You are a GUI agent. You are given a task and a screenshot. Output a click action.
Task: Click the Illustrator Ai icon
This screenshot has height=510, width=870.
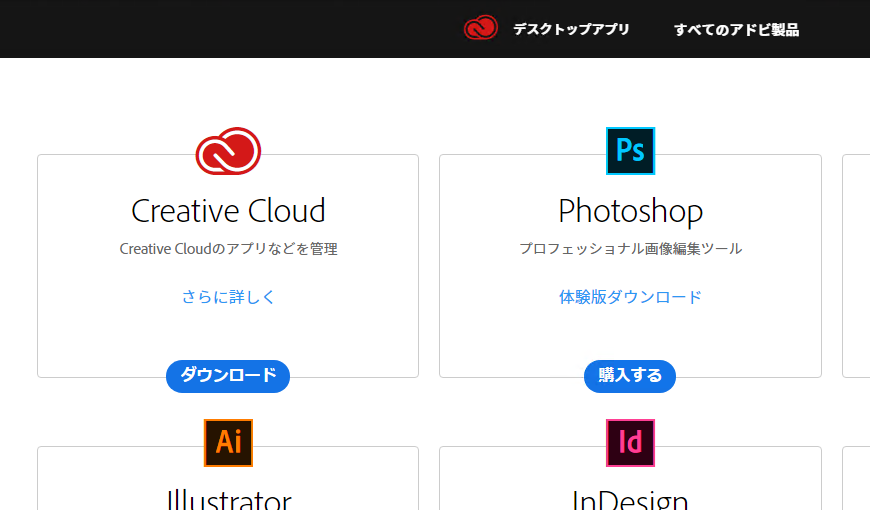click(228, 443)
